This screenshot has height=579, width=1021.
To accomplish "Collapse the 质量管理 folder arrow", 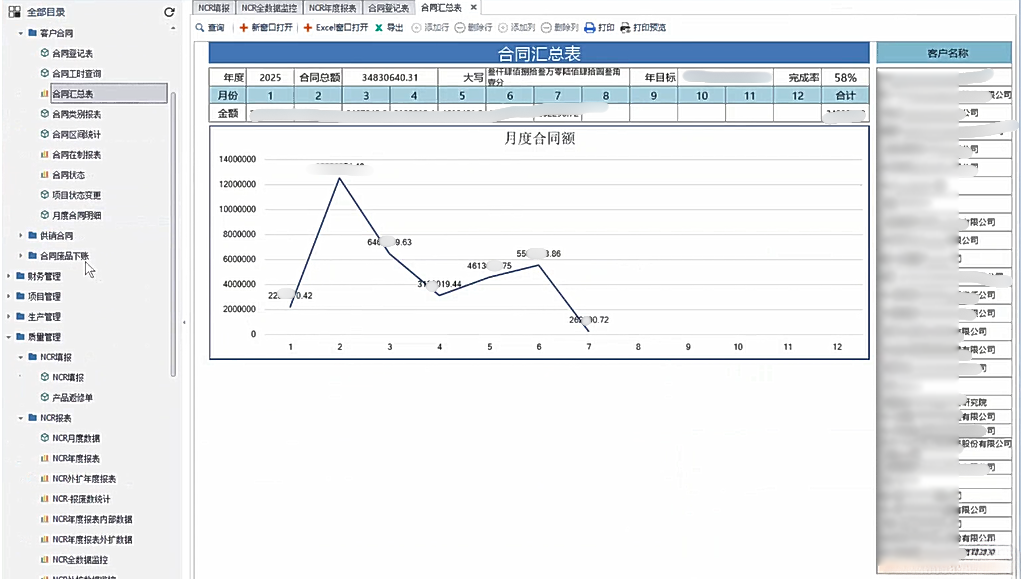I will [x=8, y=337].
